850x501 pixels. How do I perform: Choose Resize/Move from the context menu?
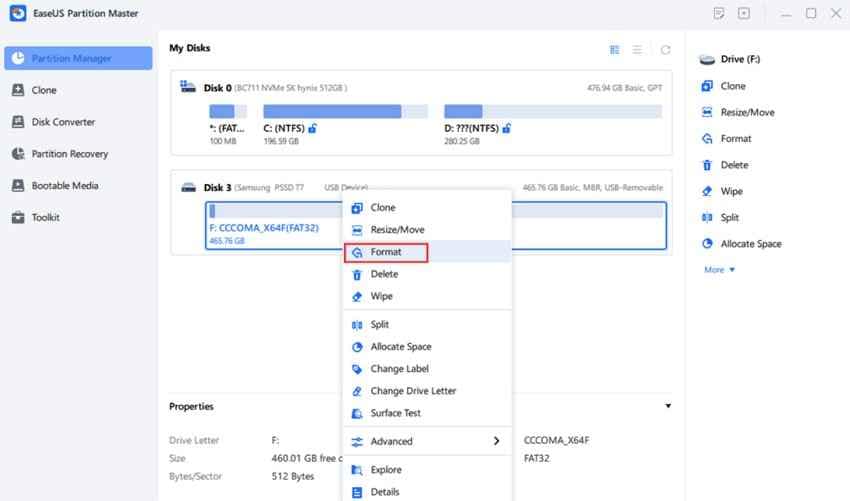[427, 230]
